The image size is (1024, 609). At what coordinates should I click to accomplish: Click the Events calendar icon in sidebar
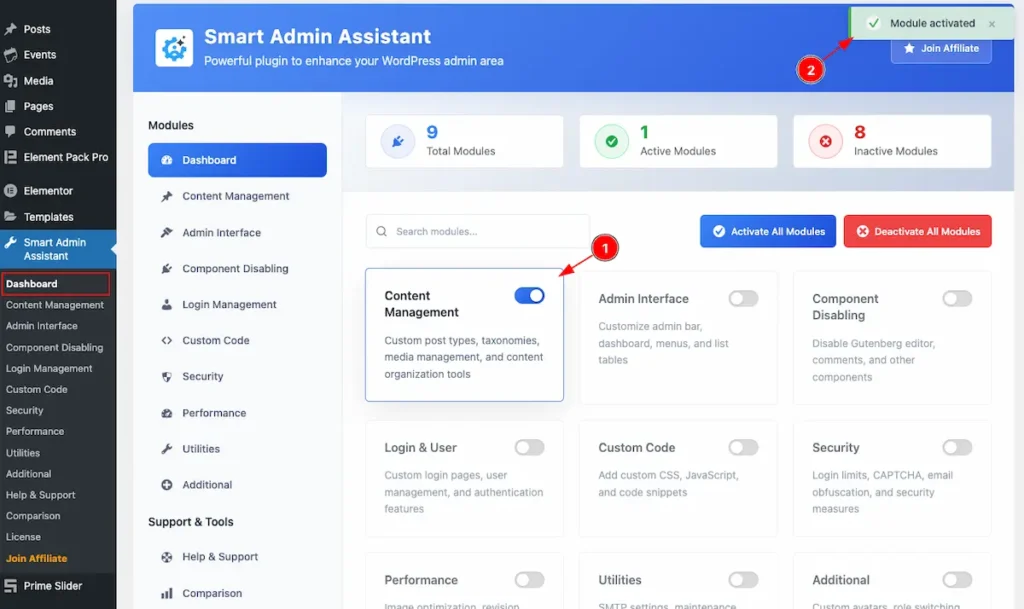click(x=10, y=55)
